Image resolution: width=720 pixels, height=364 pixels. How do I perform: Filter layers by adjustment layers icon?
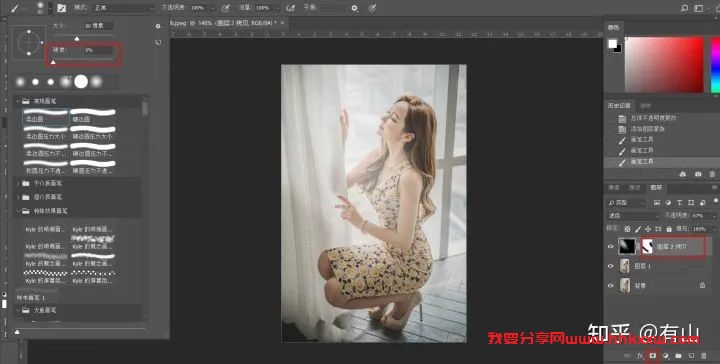coord(669,202)
